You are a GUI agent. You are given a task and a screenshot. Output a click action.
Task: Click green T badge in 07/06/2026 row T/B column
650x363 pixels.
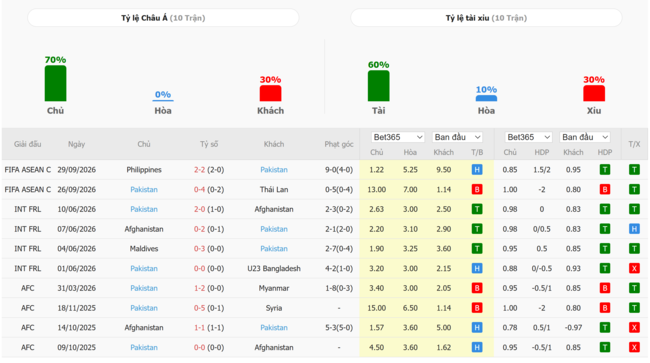click(x=477, y=229)
